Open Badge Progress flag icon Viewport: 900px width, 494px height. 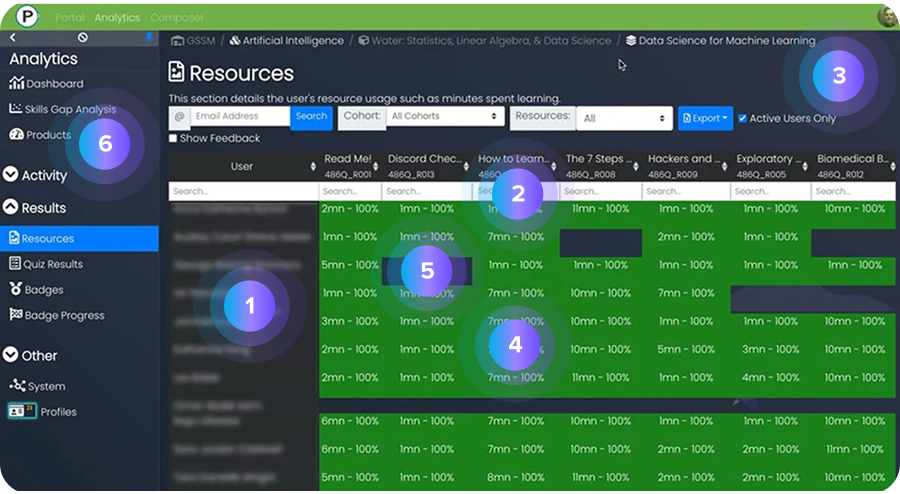(16, 315)
